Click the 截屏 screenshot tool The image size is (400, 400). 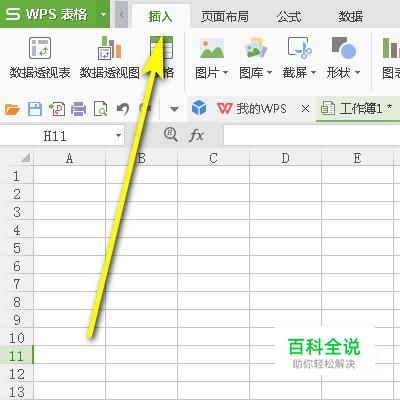pos(299,48)
